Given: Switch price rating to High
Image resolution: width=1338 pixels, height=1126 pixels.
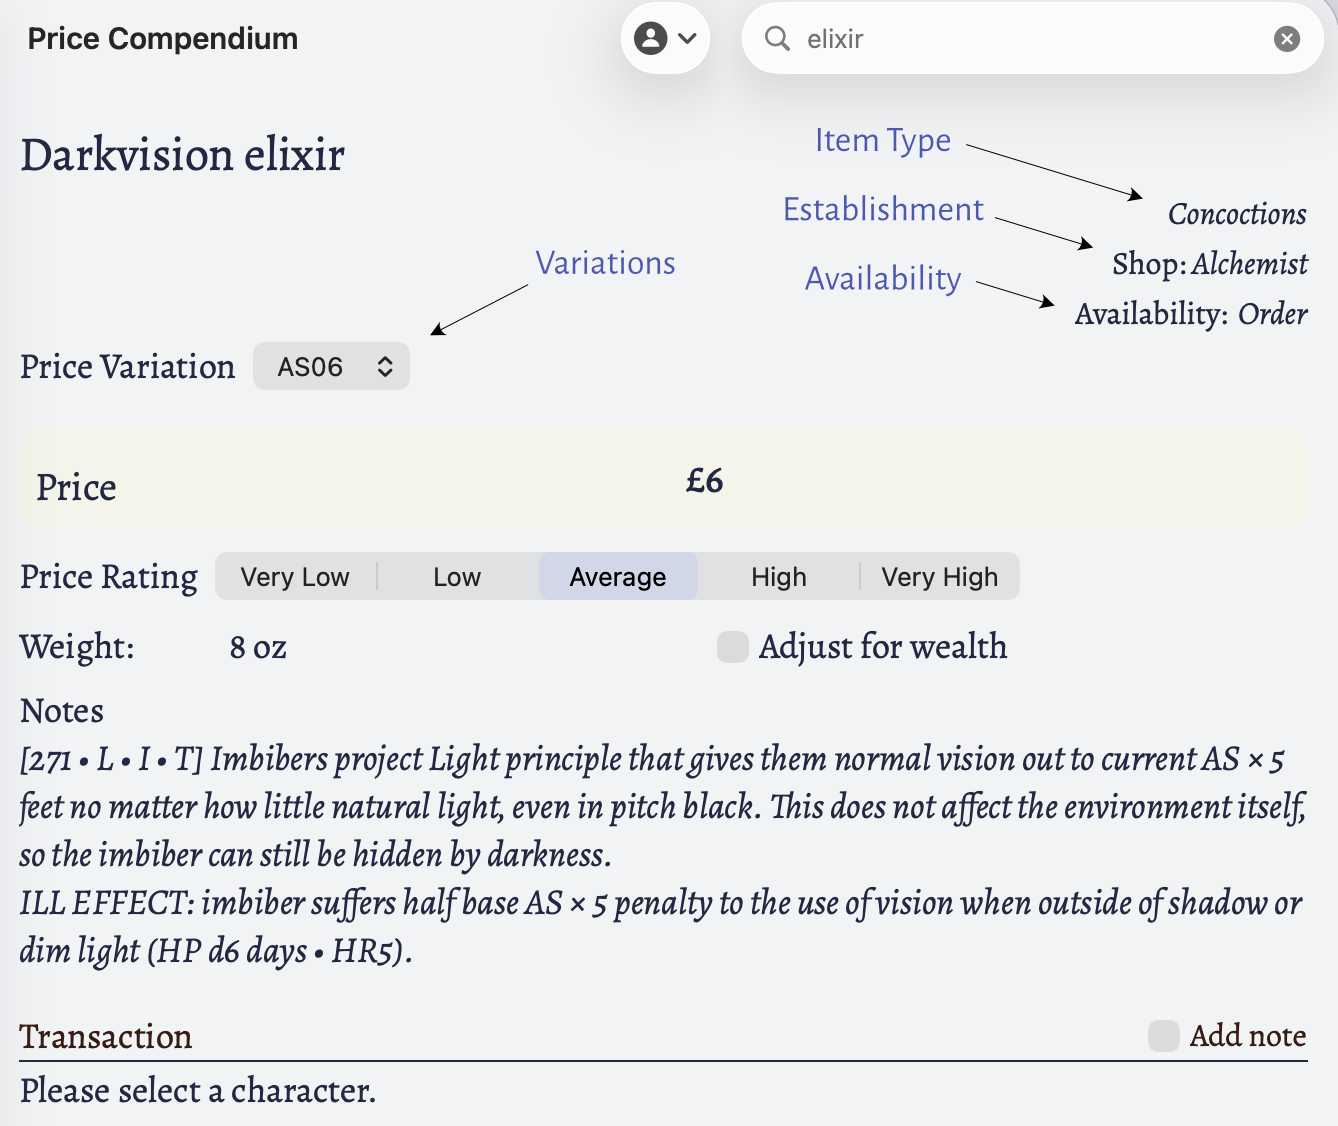Looking at the screenshot, I should click(x=779, y=577).
